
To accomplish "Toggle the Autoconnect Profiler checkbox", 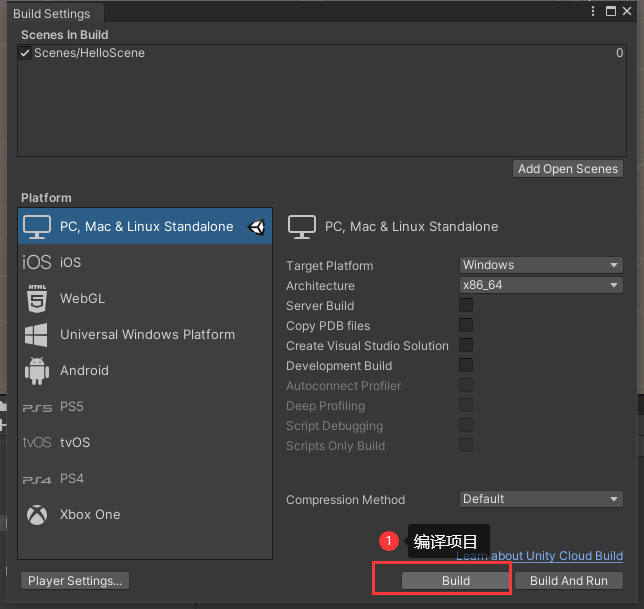I will click(466, 385).
